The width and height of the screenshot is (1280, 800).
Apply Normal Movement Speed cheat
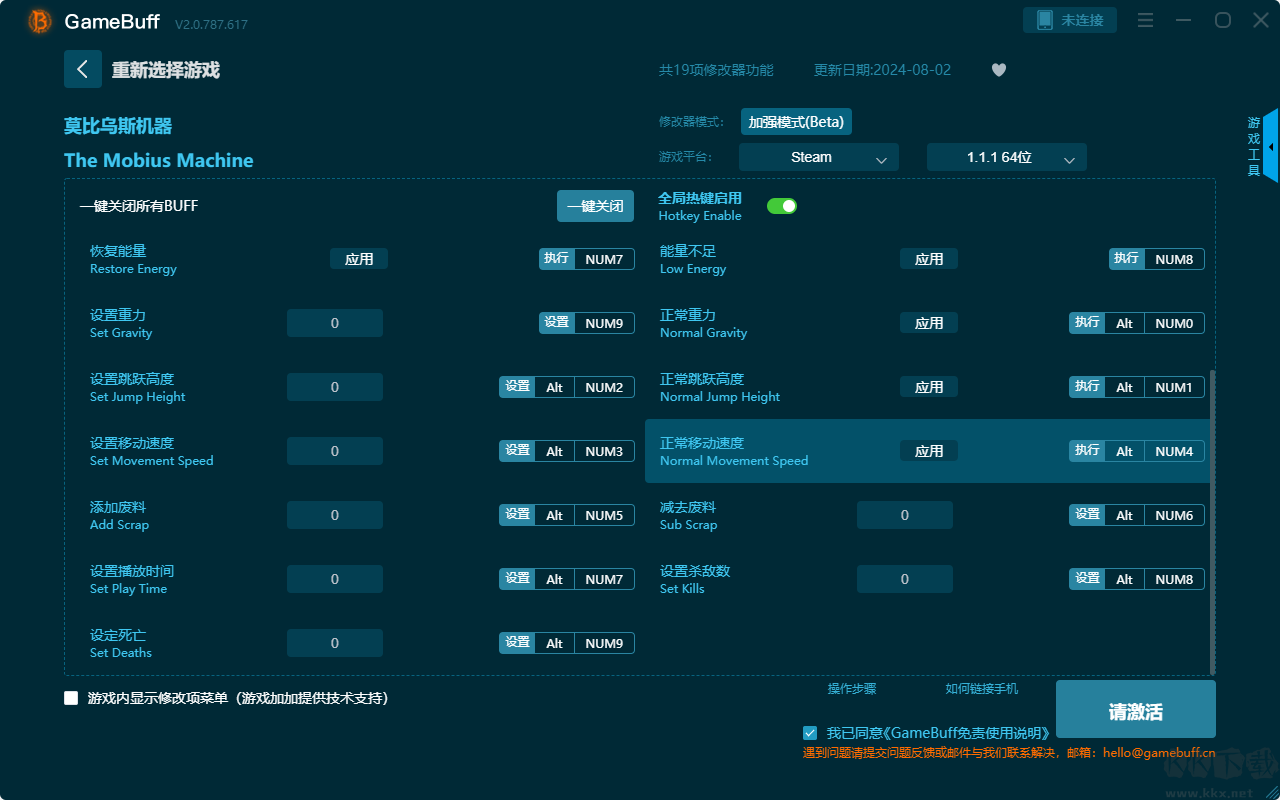(x=929, y=451)
